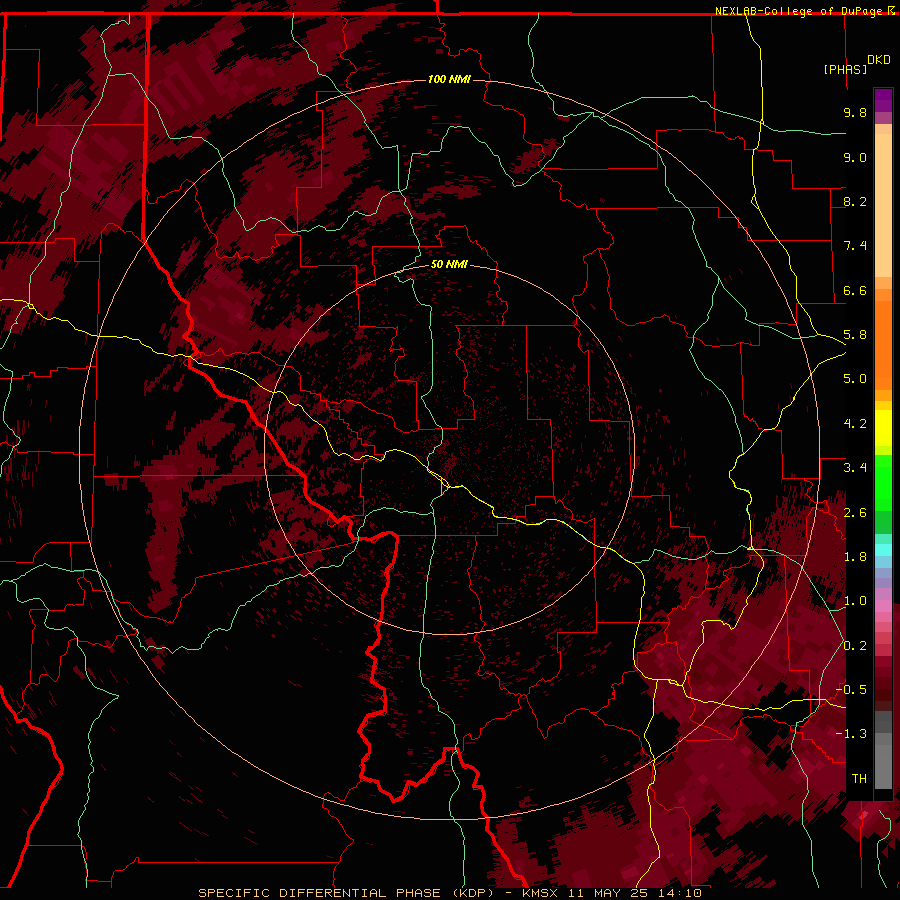The height and width of the screenshot is (900, 900).
Task: Click the bright green segment of the color bar
Action: [x=883, y=483]
